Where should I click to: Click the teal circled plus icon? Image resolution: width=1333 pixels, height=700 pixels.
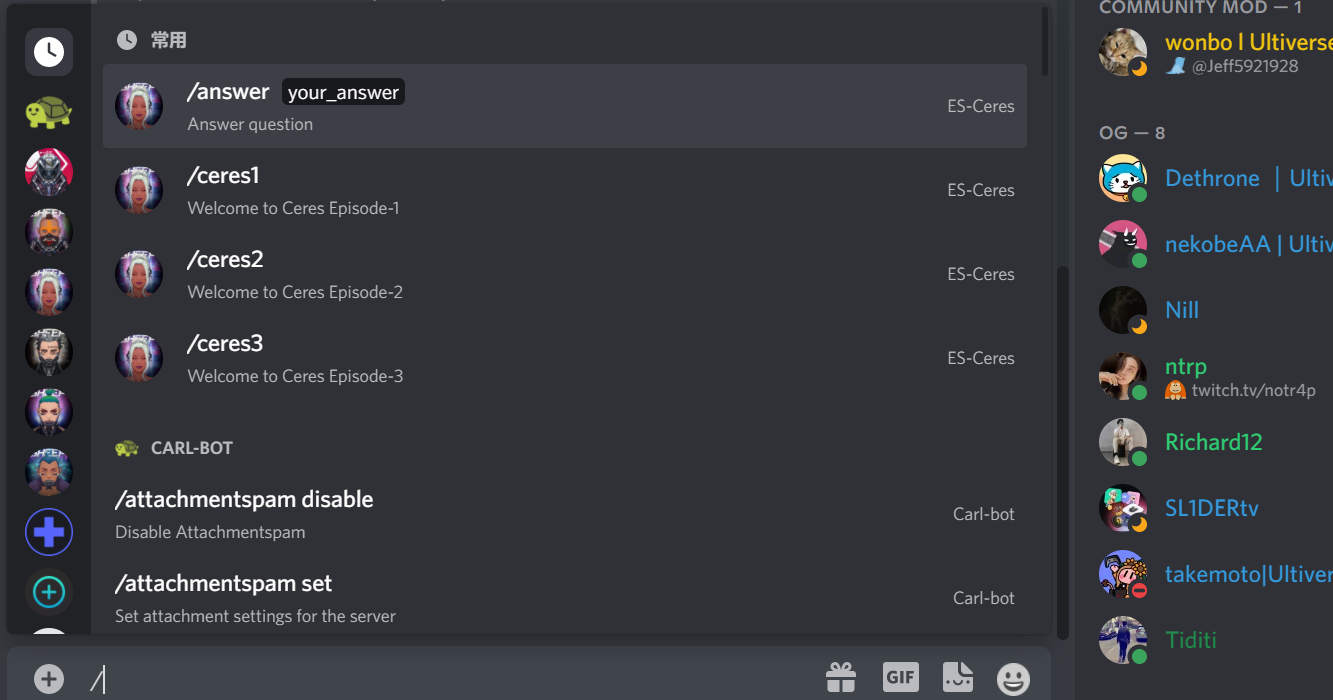[x=48, y=592]
